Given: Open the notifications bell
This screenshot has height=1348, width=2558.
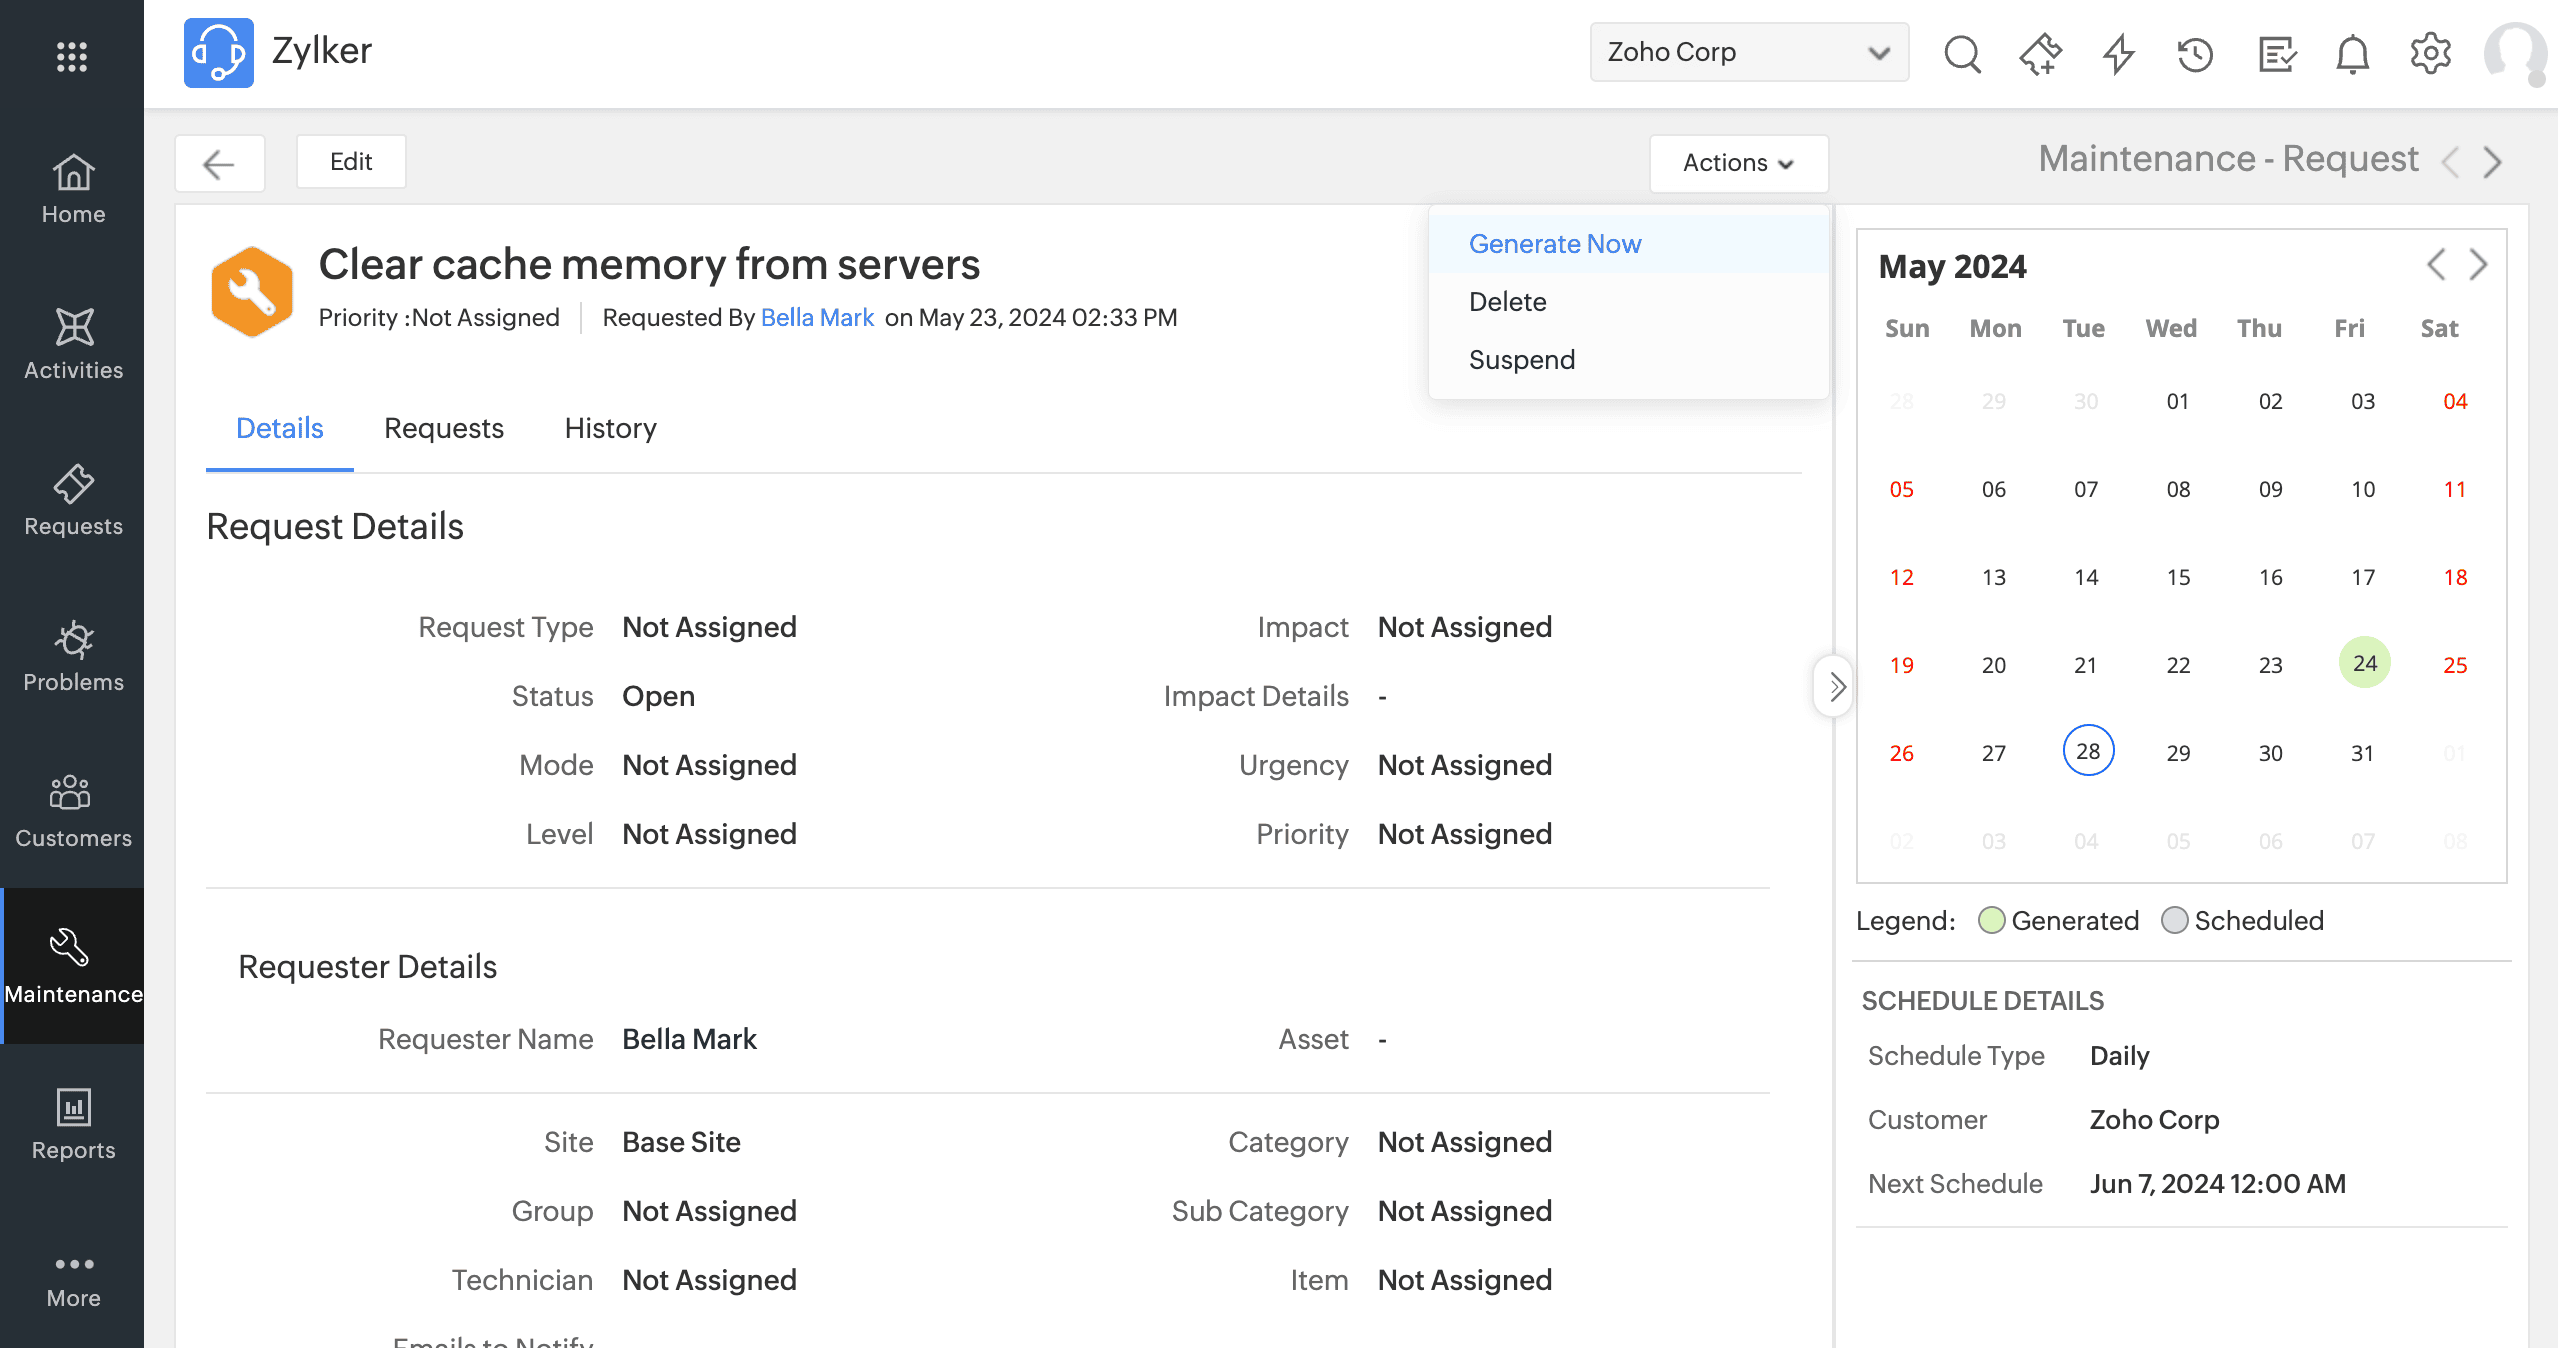Looking at the screenshot, I should point(2352,53).
